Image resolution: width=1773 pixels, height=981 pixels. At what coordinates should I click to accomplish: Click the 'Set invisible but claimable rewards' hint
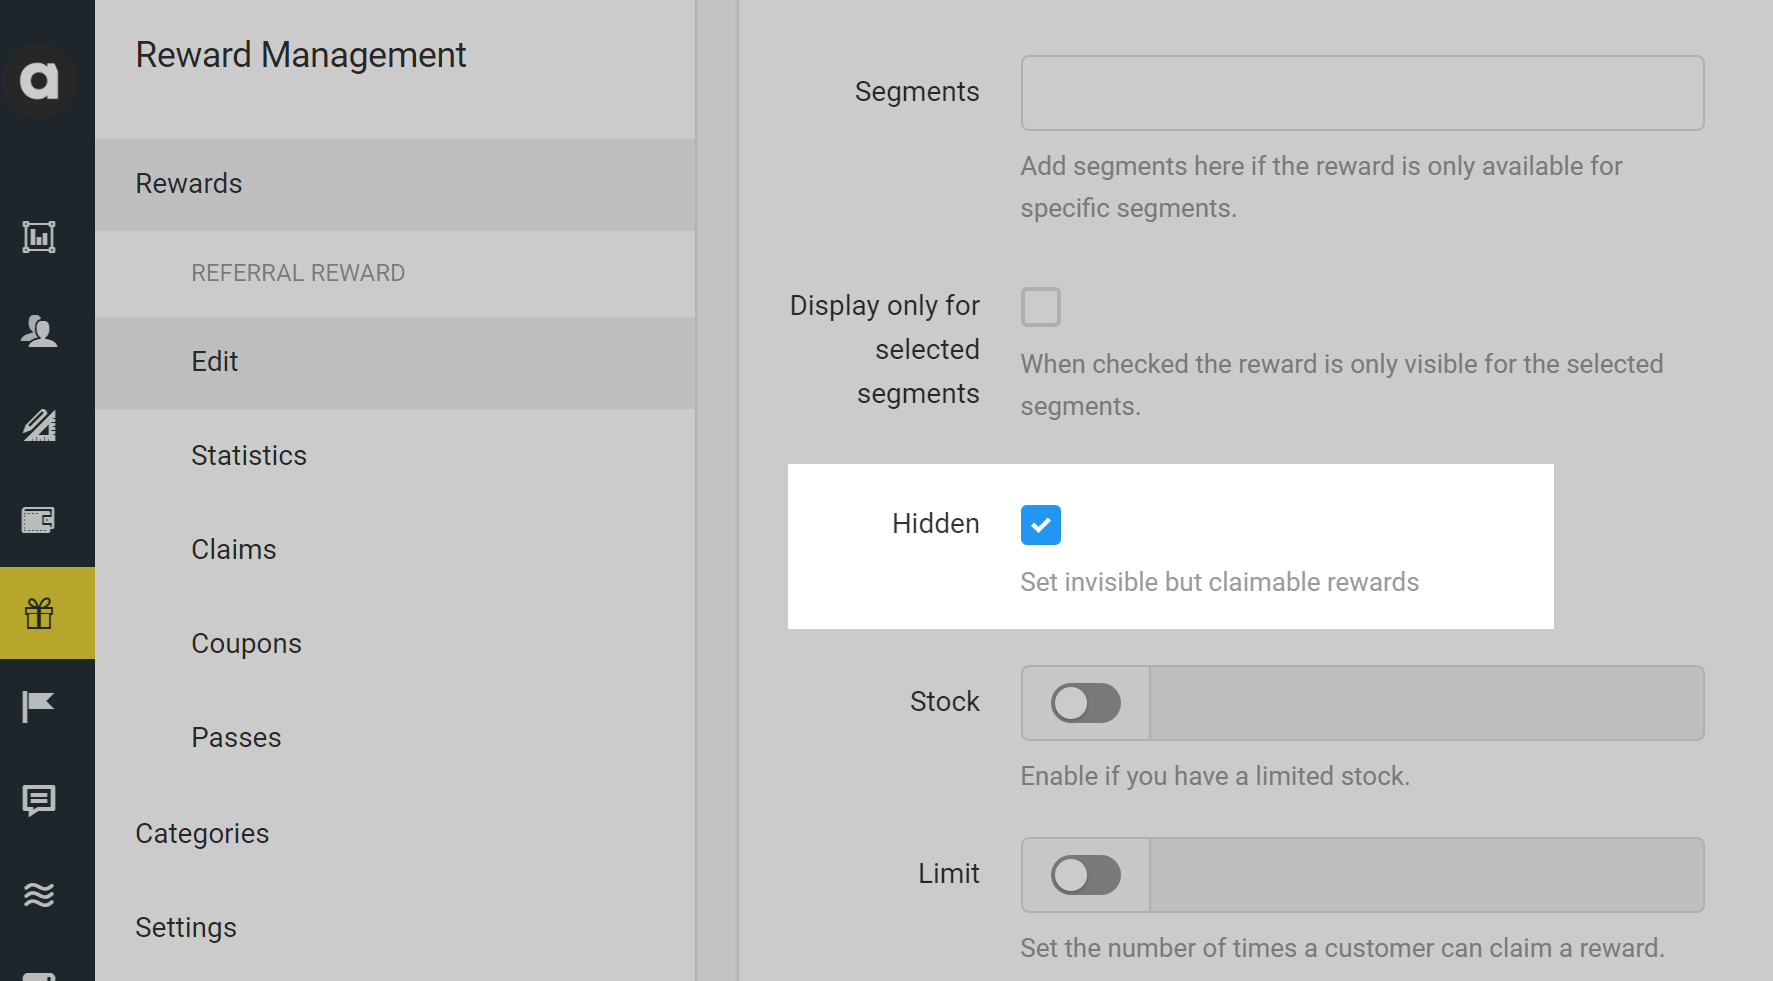1219,582
